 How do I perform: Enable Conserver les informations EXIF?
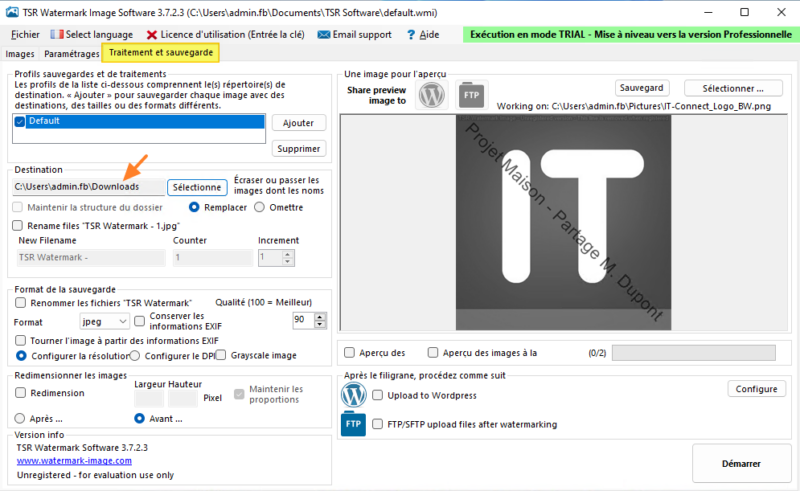click(x=139, y=321)
